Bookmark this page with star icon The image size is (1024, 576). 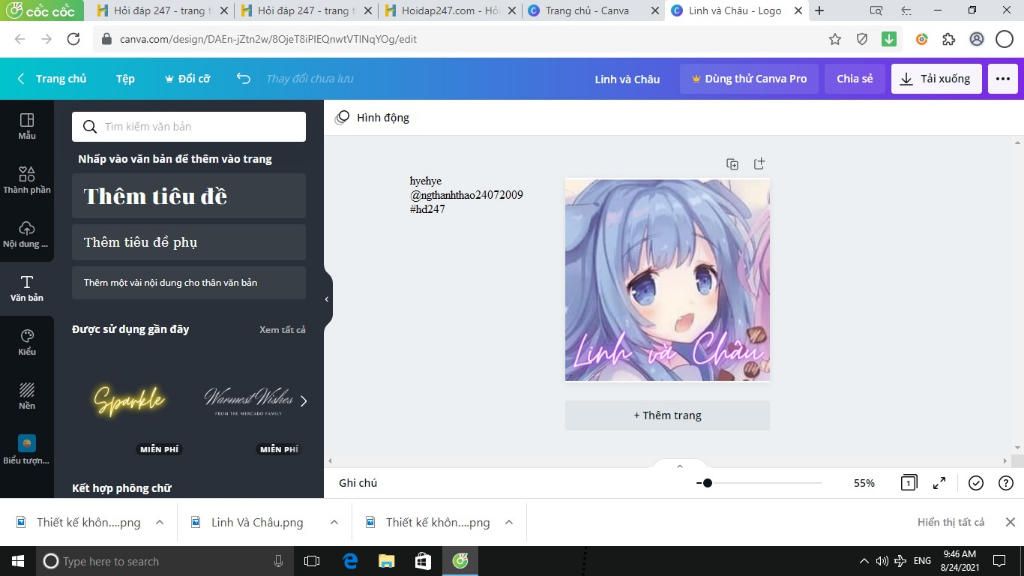(835, 39)
